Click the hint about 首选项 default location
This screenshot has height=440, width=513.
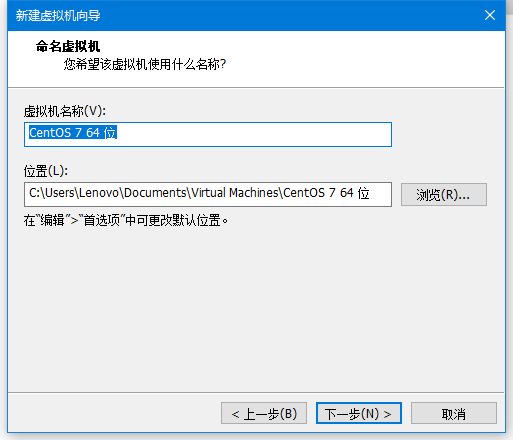126,220
